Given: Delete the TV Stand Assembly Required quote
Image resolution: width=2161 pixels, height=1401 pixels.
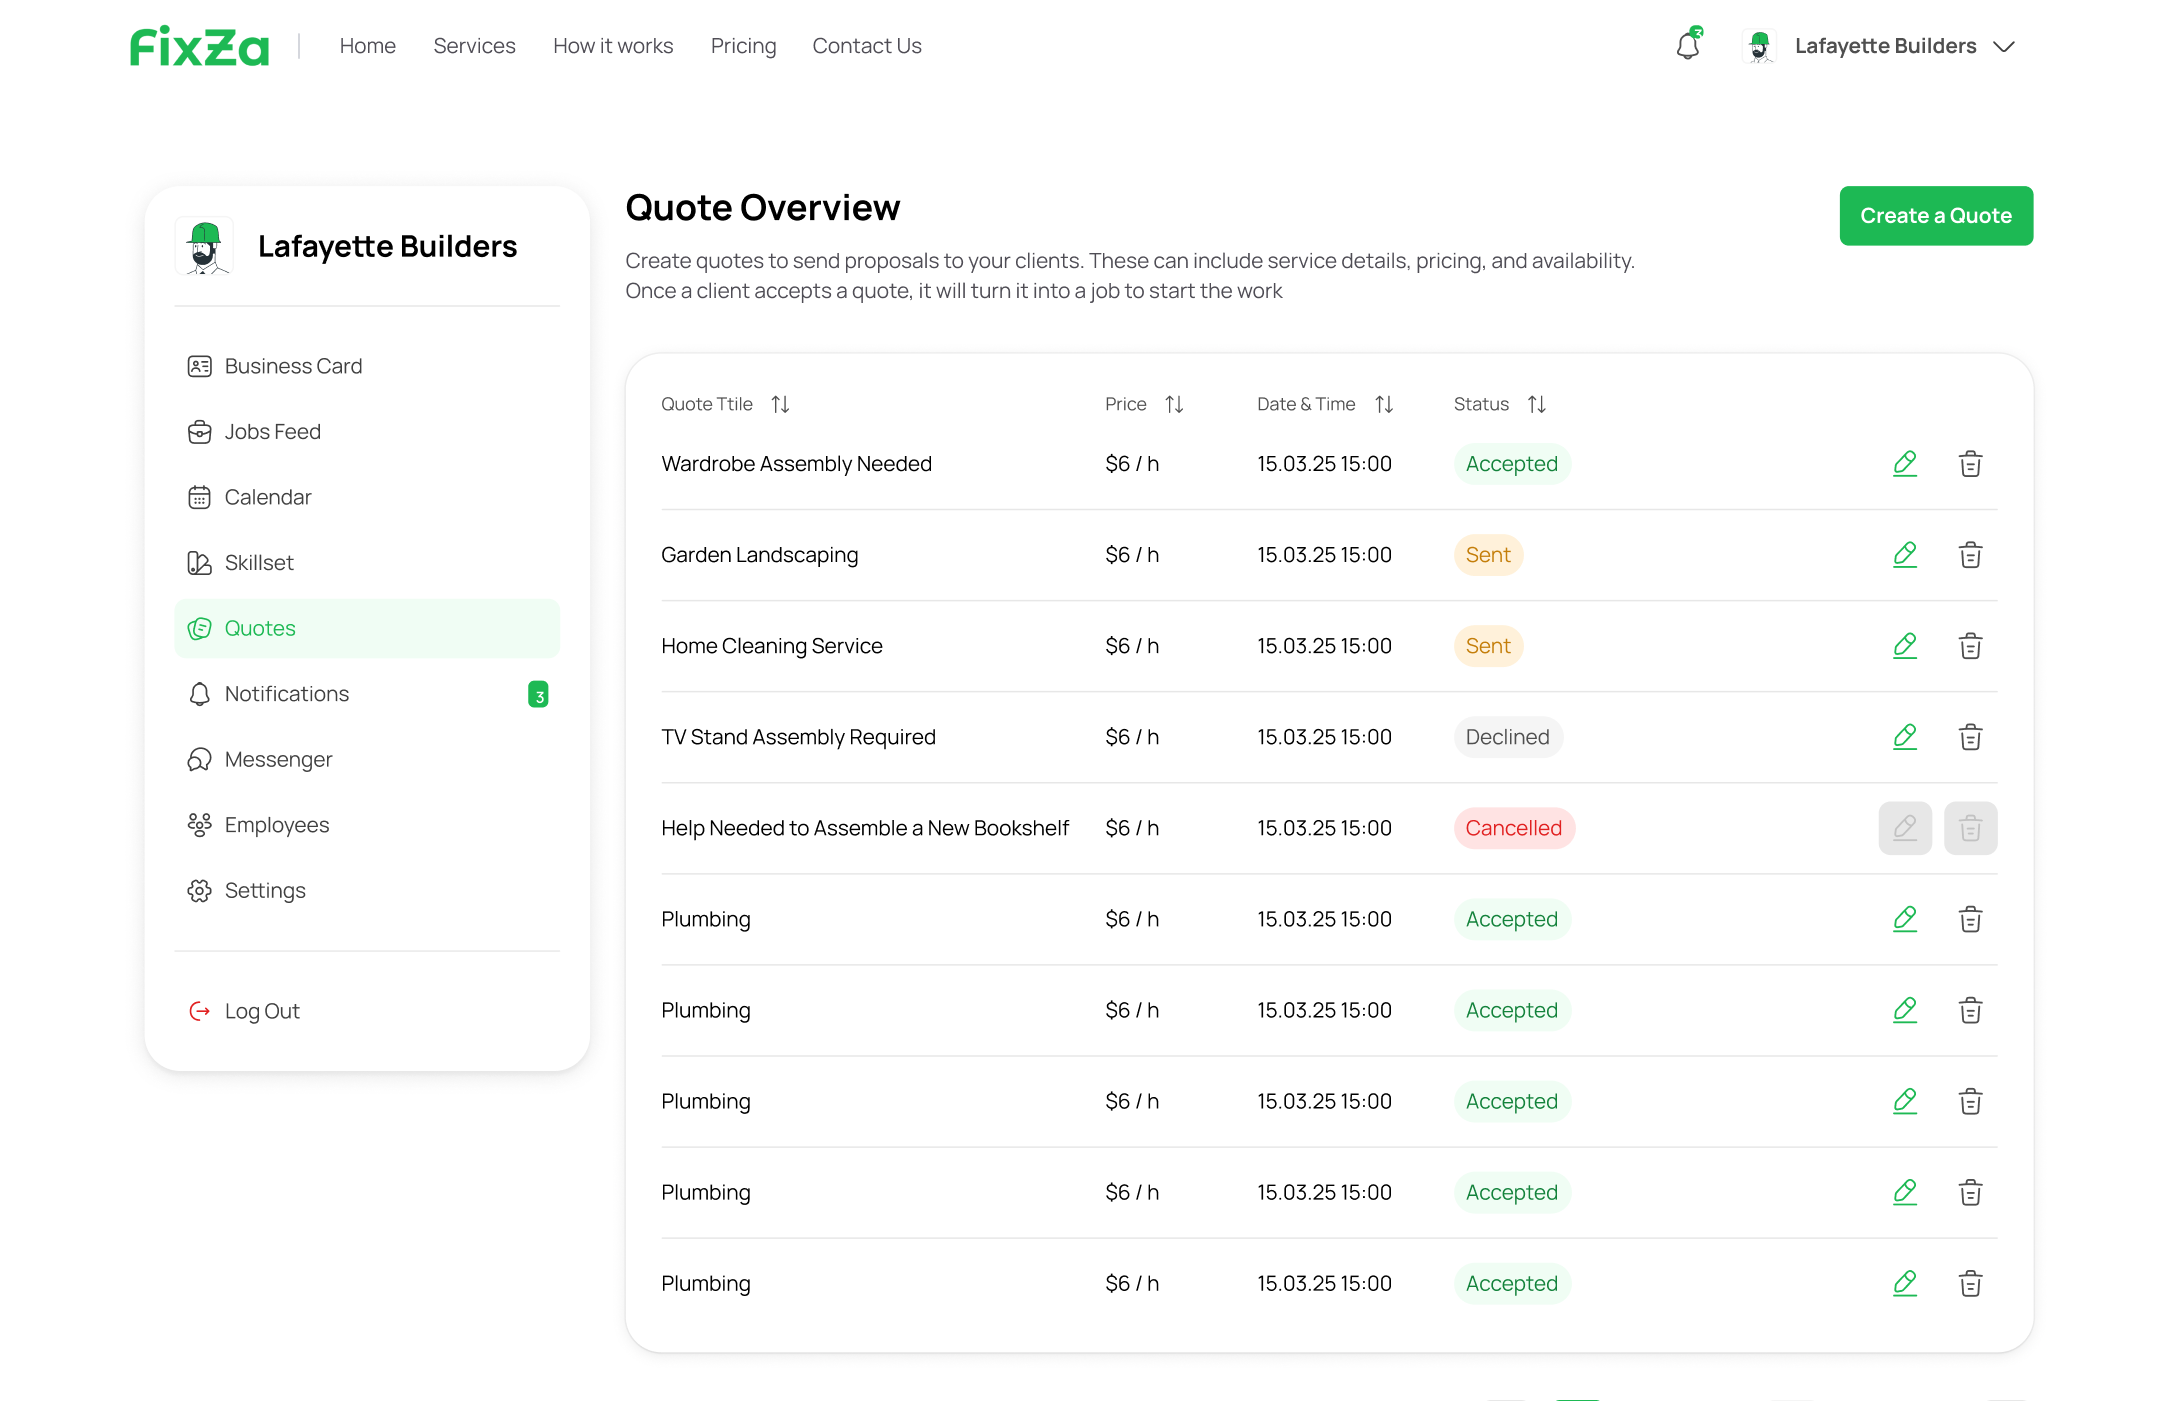Looking at the screenshot, I should tap(1970, 737).
